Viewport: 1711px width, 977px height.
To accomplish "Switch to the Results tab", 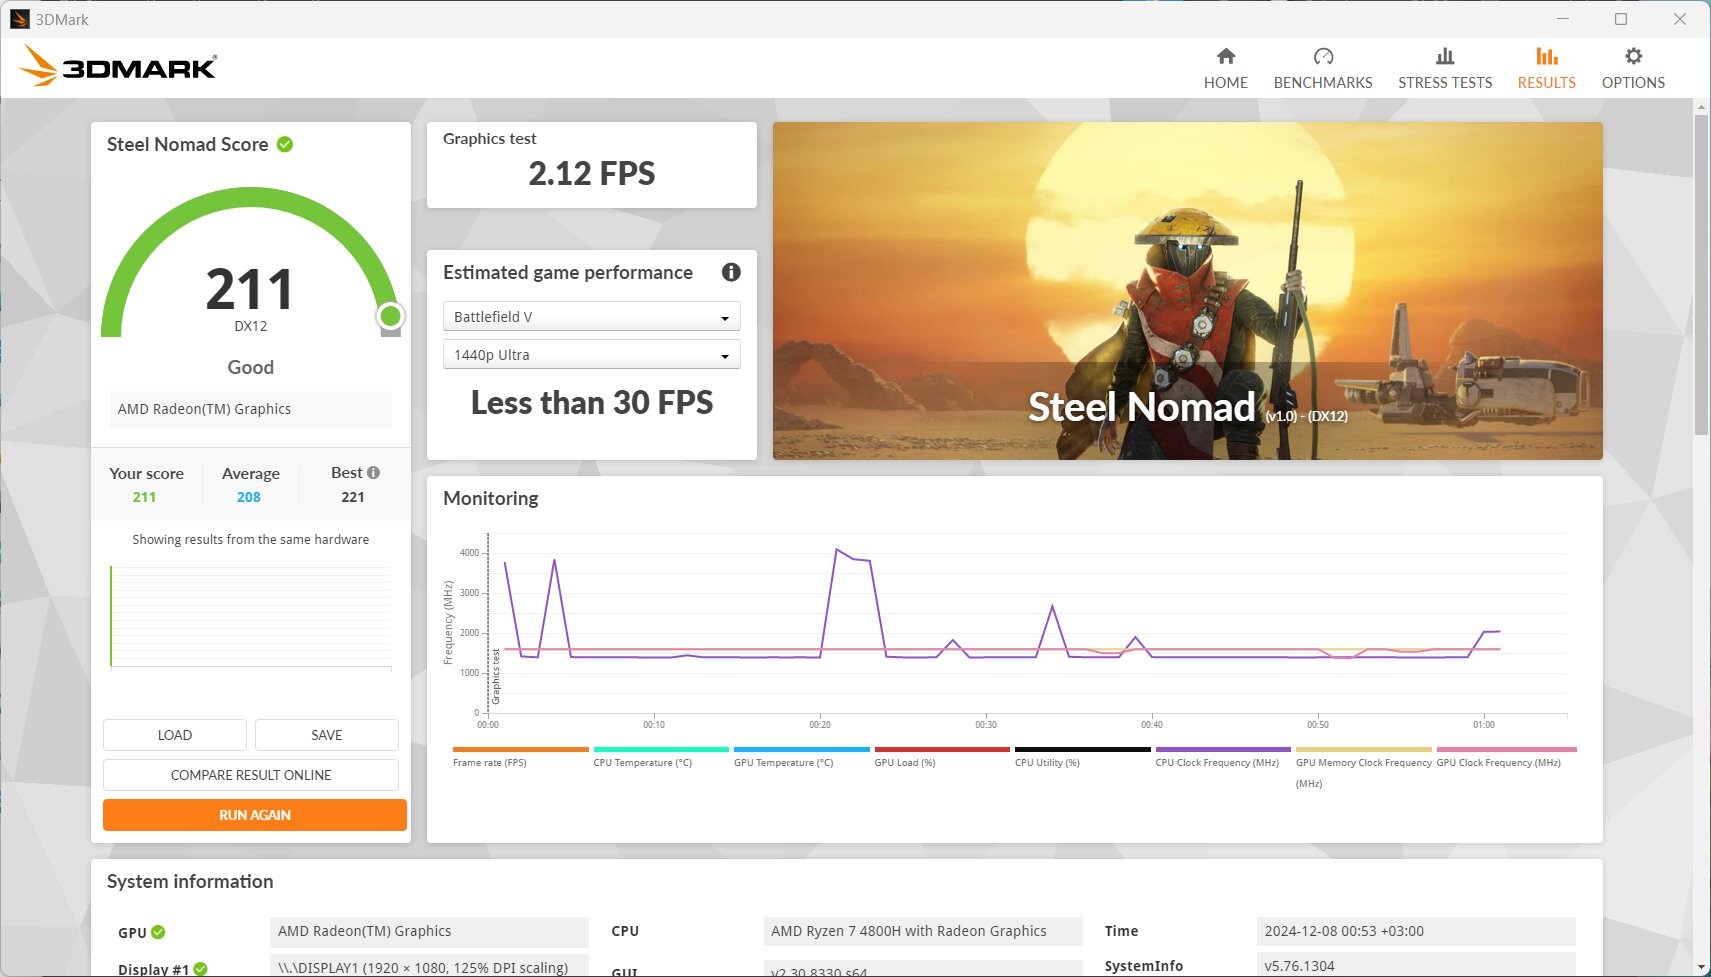I will (1546, 68).
